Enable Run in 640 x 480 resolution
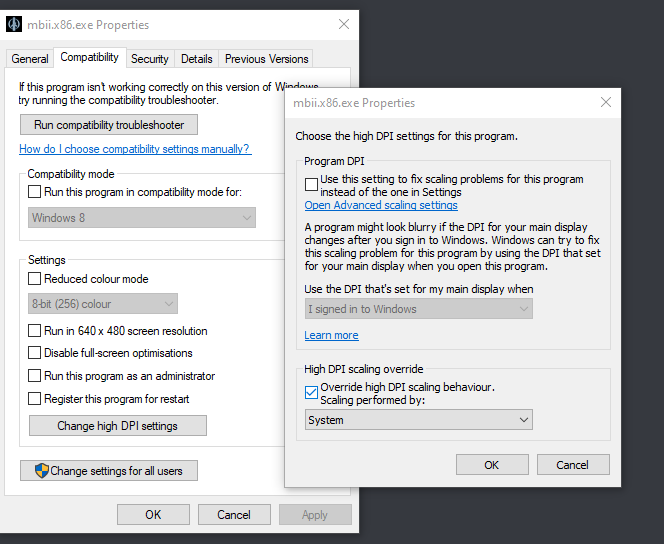This screenshot has width=664, height=544. click(x=35, y=331)
